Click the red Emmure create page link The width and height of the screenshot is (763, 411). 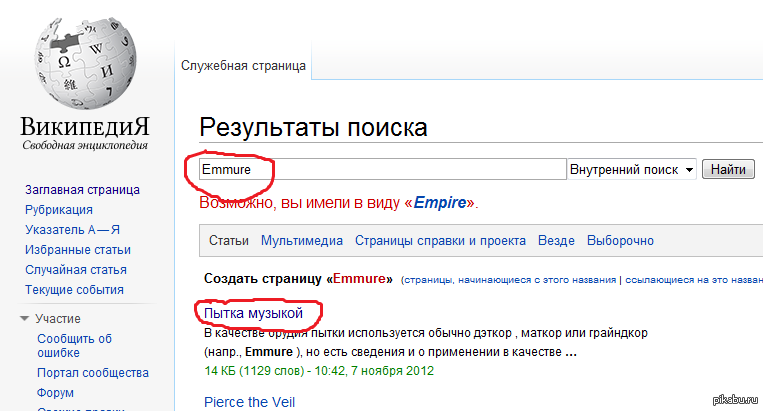(x=362, y=278)
